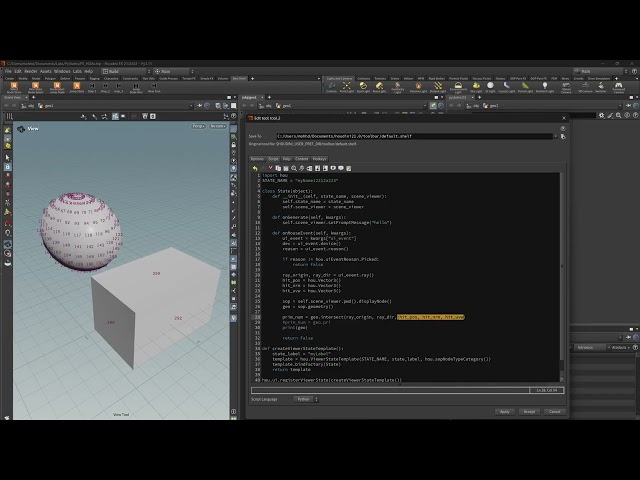Add a Spot Light from the shelf
Image resolution: width=640 pixels, height=480 pixels.
click(x=363, y=87)
